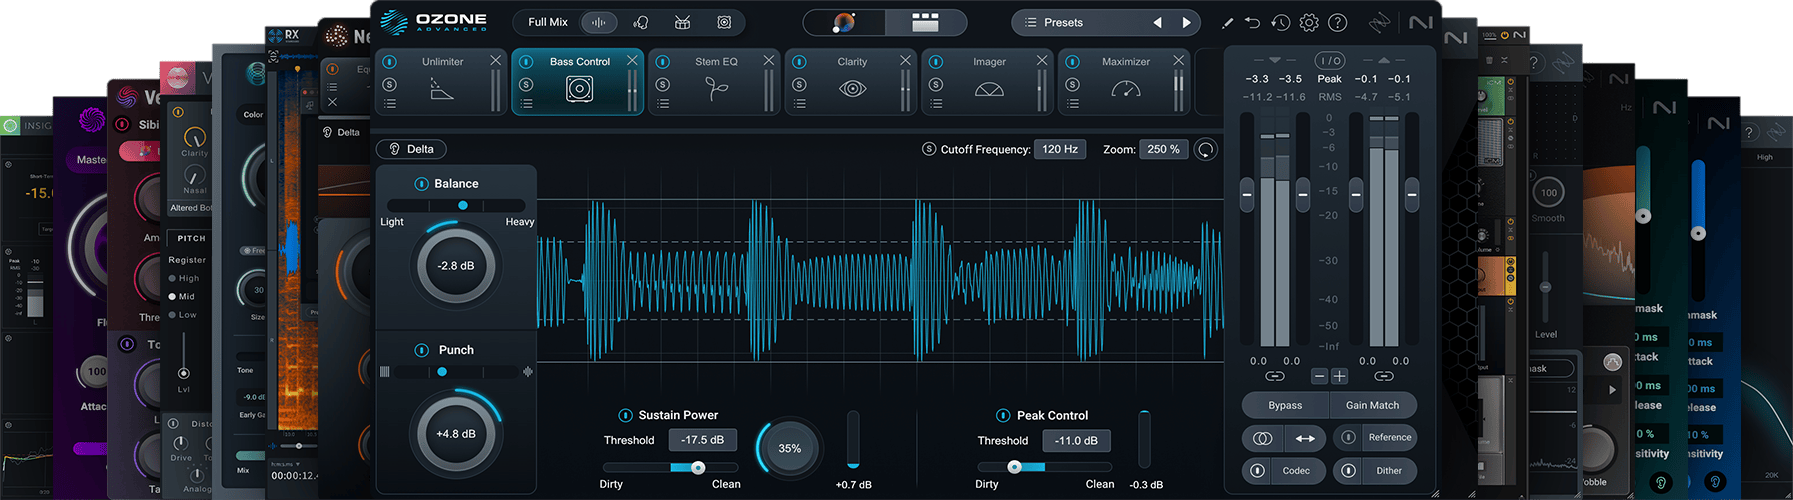The image size is (1793, 500).
Task: Edit the Cutoff Frequency 120 Hz field
Action: click(1060, 149)
